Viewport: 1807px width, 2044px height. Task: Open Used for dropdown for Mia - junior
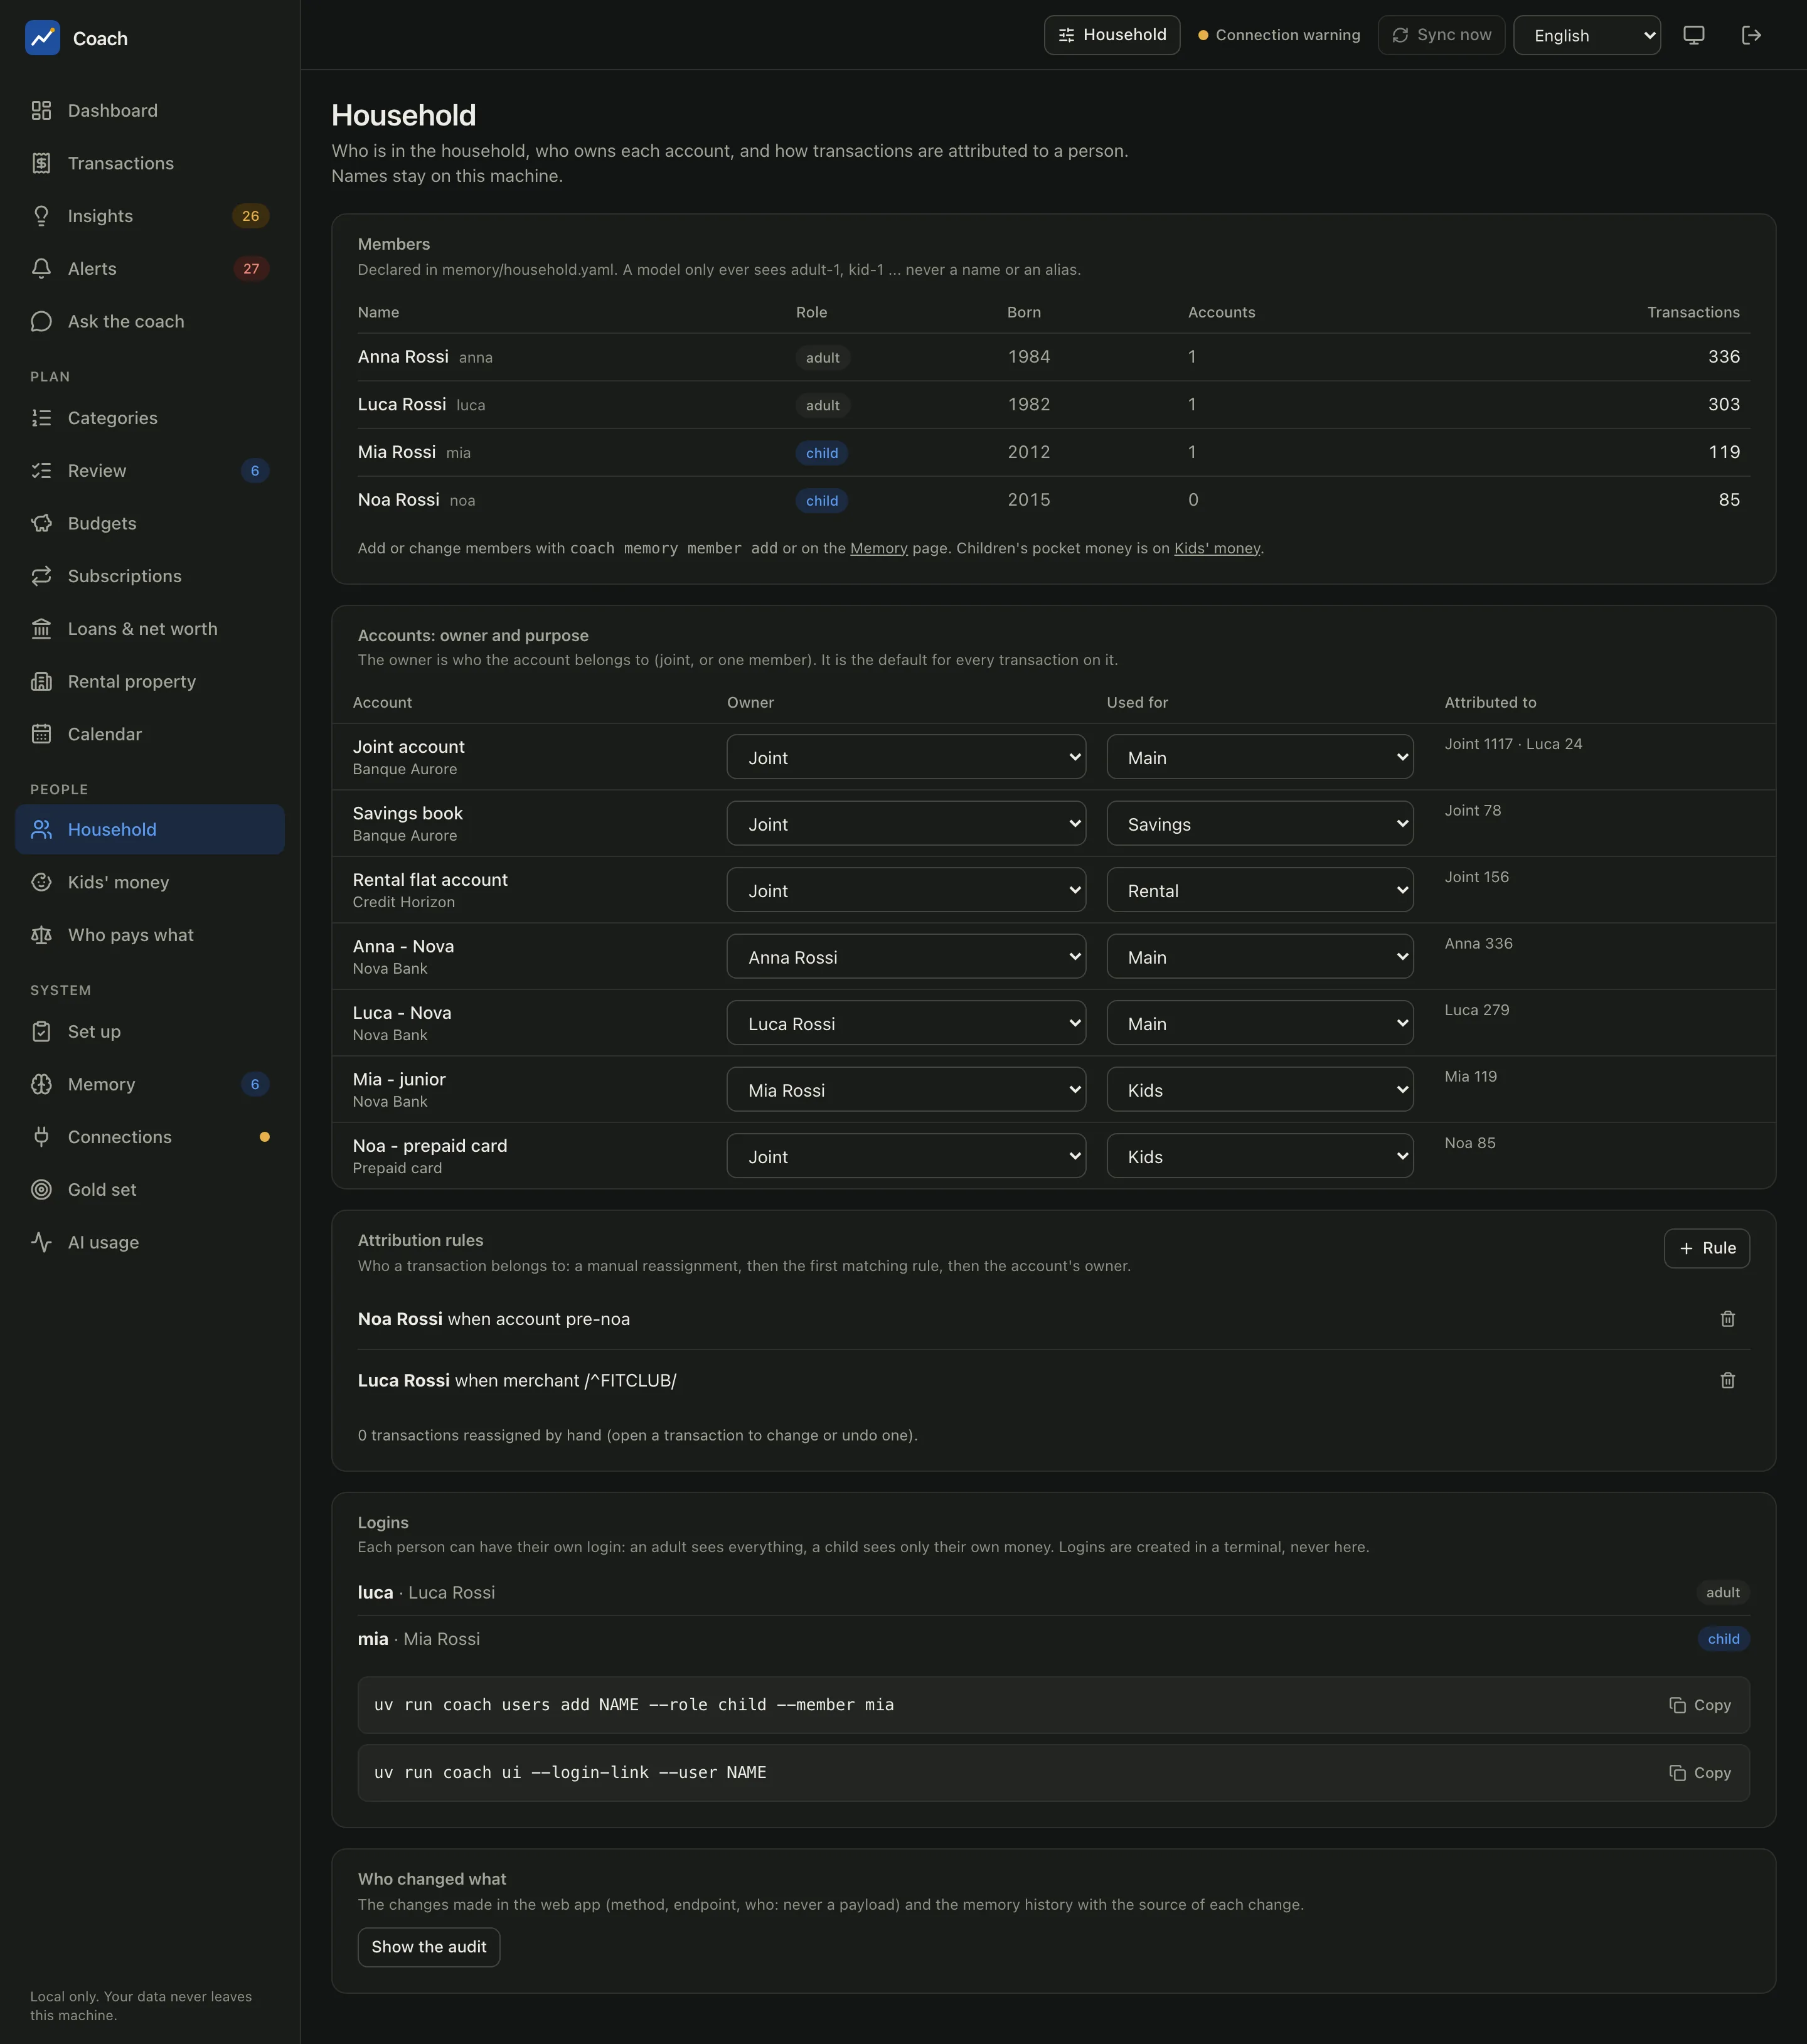pos(1260,1090)
